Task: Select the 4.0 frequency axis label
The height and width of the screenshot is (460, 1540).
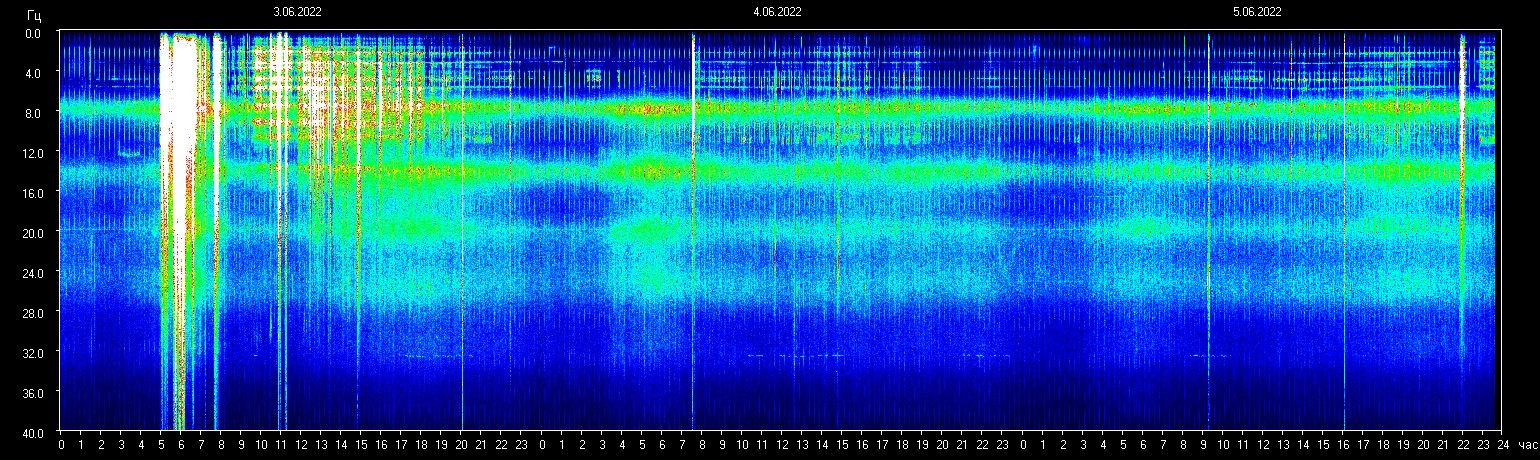Action: 34,73
